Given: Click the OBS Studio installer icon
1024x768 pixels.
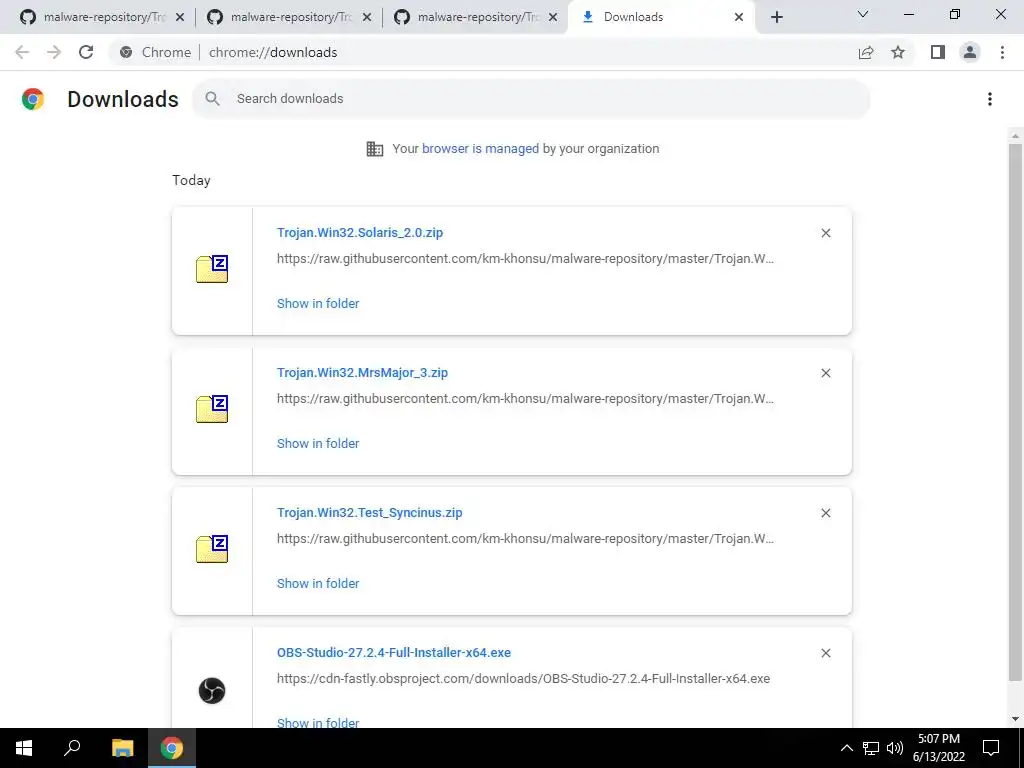Looking at the screenshot, I should [212, 690].
